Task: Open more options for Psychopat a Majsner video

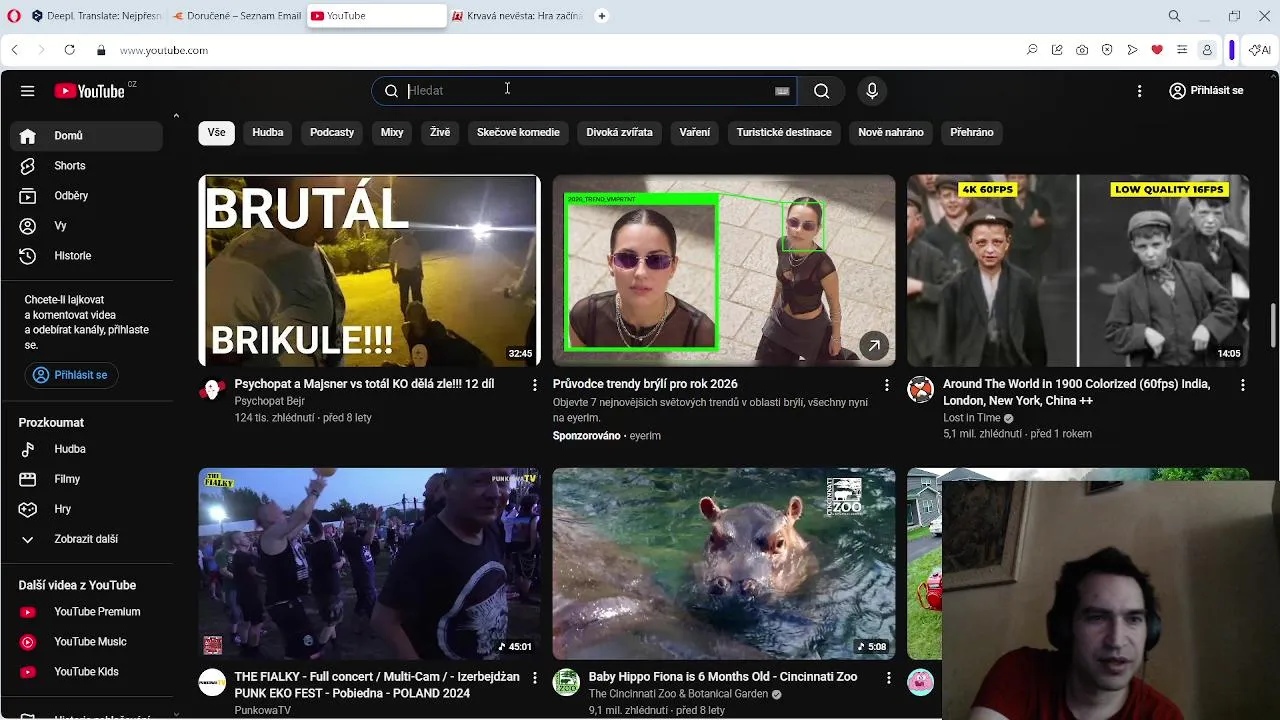Action: click(534, 385)
